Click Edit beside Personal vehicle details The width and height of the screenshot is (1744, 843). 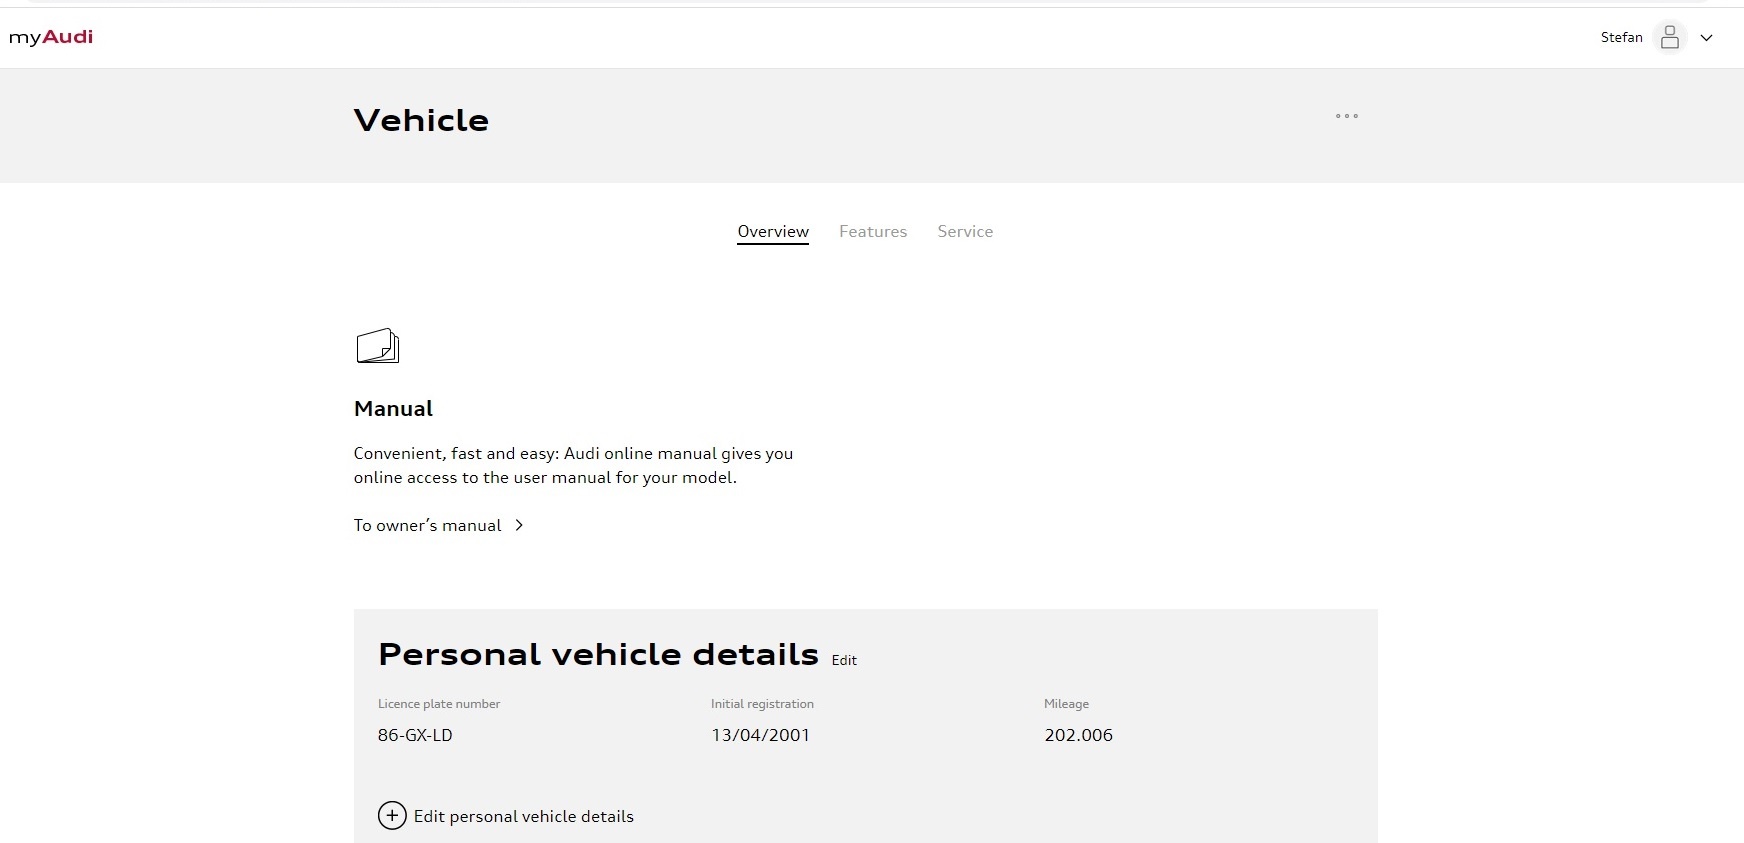point(844,660)
